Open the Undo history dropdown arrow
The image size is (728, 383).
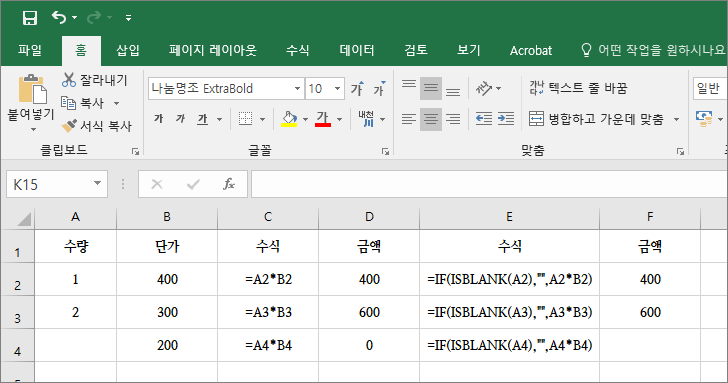click(75, 18)
